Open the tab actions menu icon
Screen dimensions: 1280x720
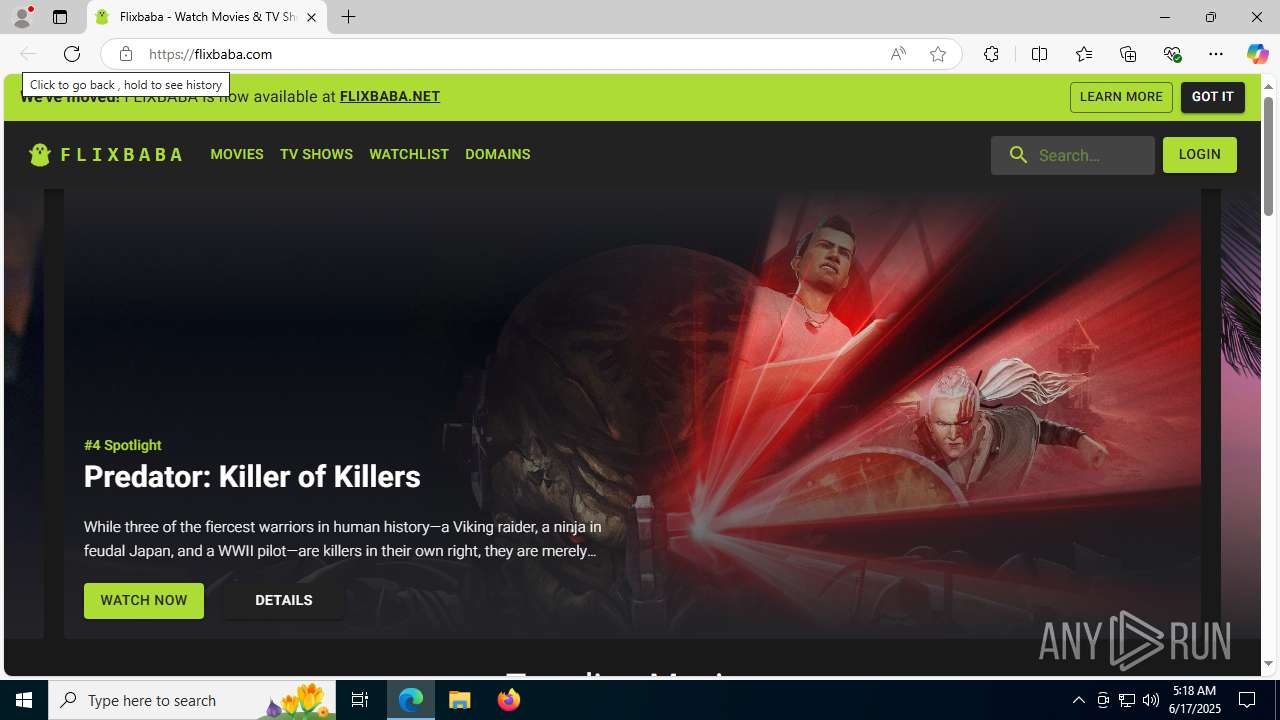pyautogui.click(x=60, y=17)
